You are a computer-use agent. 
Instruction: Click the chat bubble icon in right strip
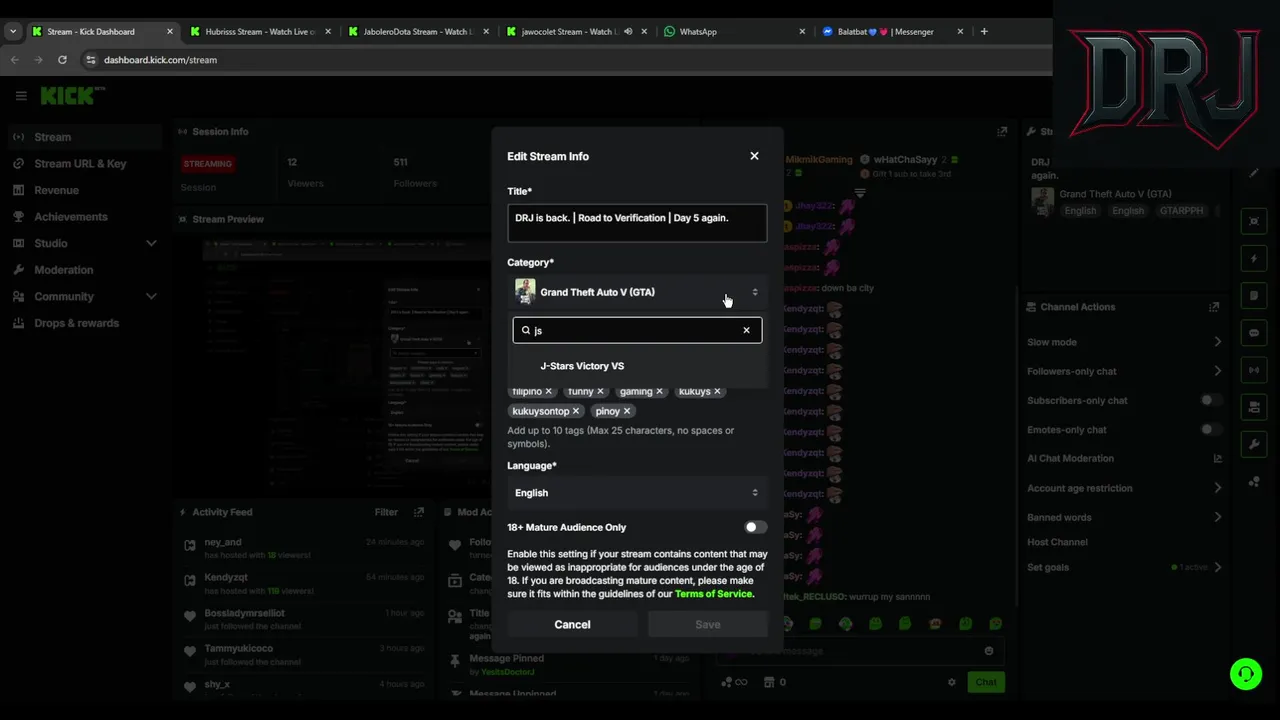tap(1254, 333)
